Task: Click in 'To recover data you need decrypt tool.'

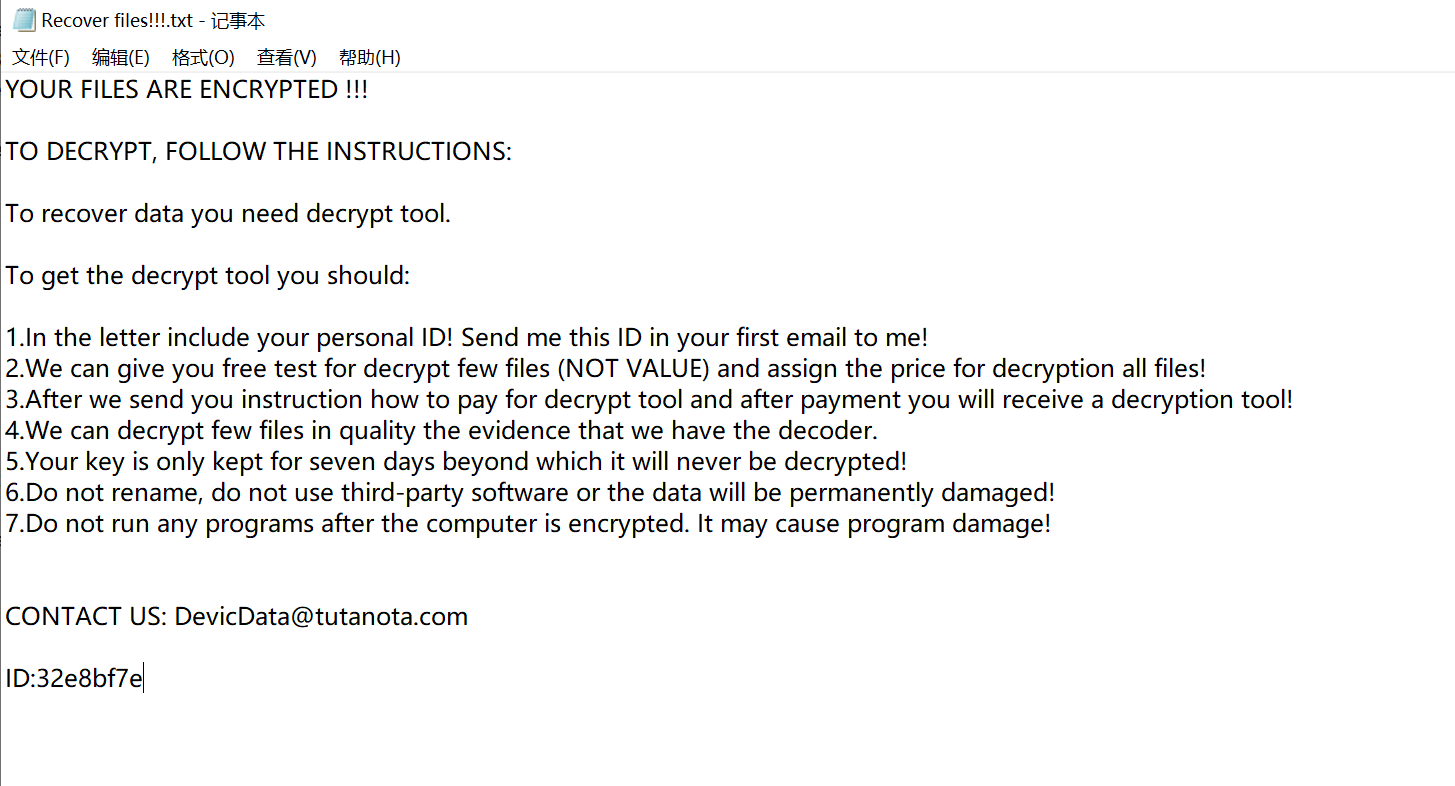Action: [228, 214]
